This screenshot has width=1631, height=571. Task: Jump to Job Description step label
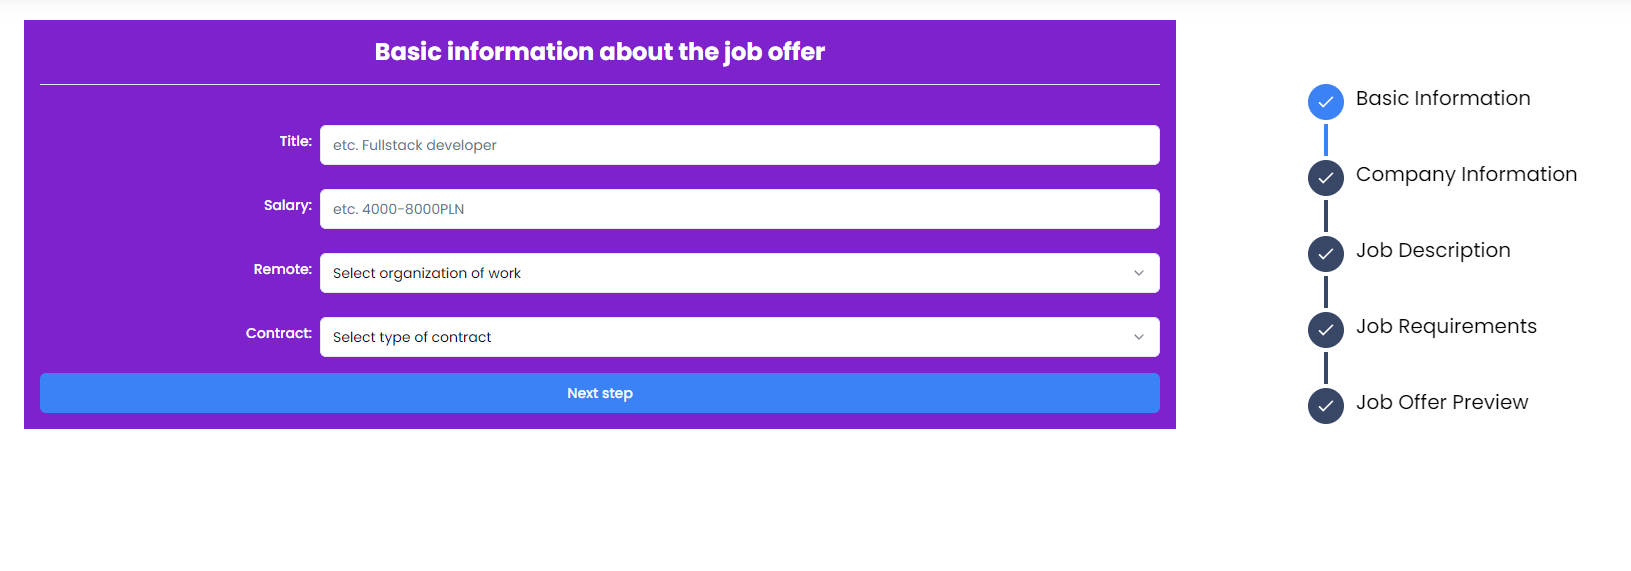tap(1433, 250)
